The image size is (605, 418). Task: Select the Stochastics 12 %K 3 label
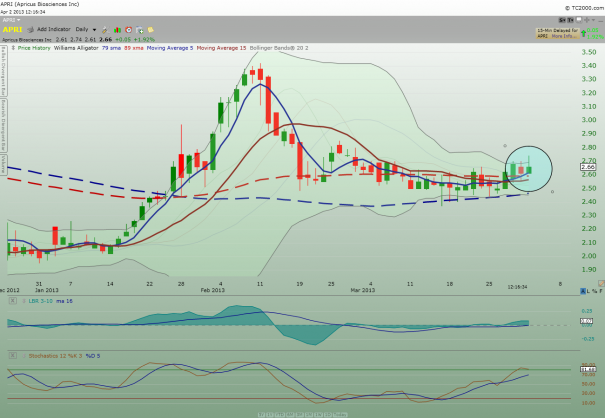[55, 356]
